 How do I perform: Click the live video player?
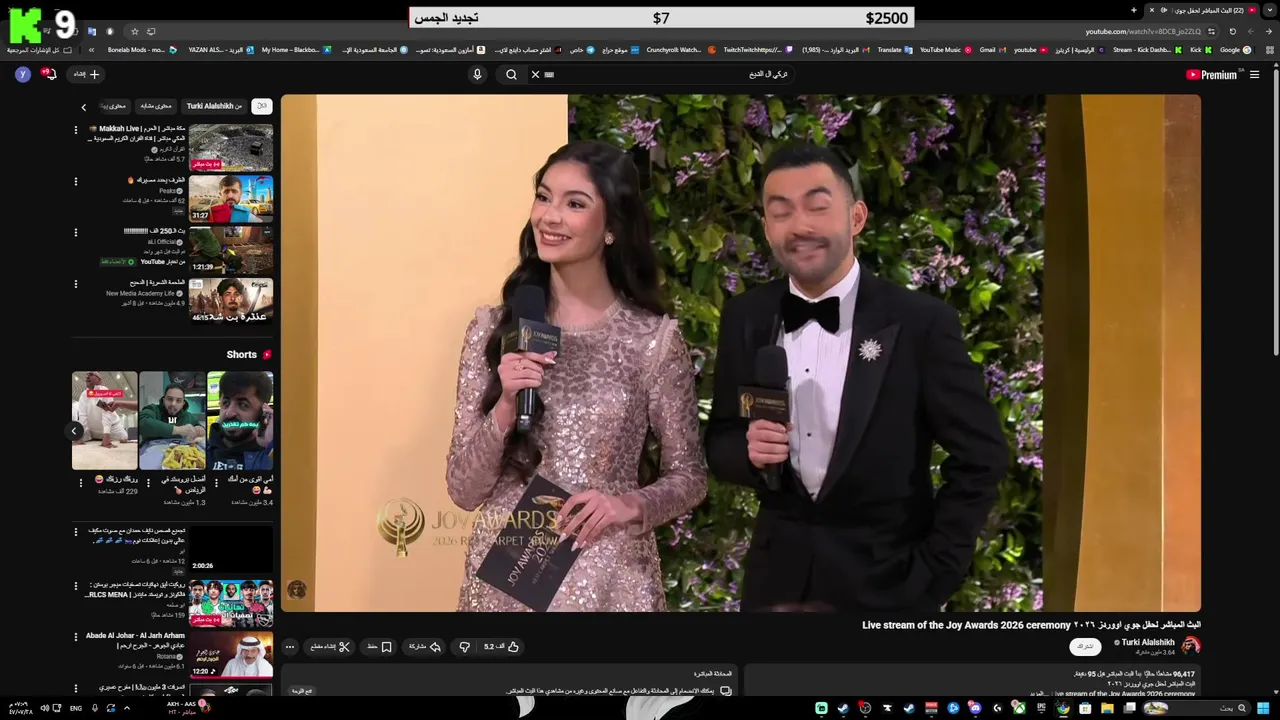741,353
